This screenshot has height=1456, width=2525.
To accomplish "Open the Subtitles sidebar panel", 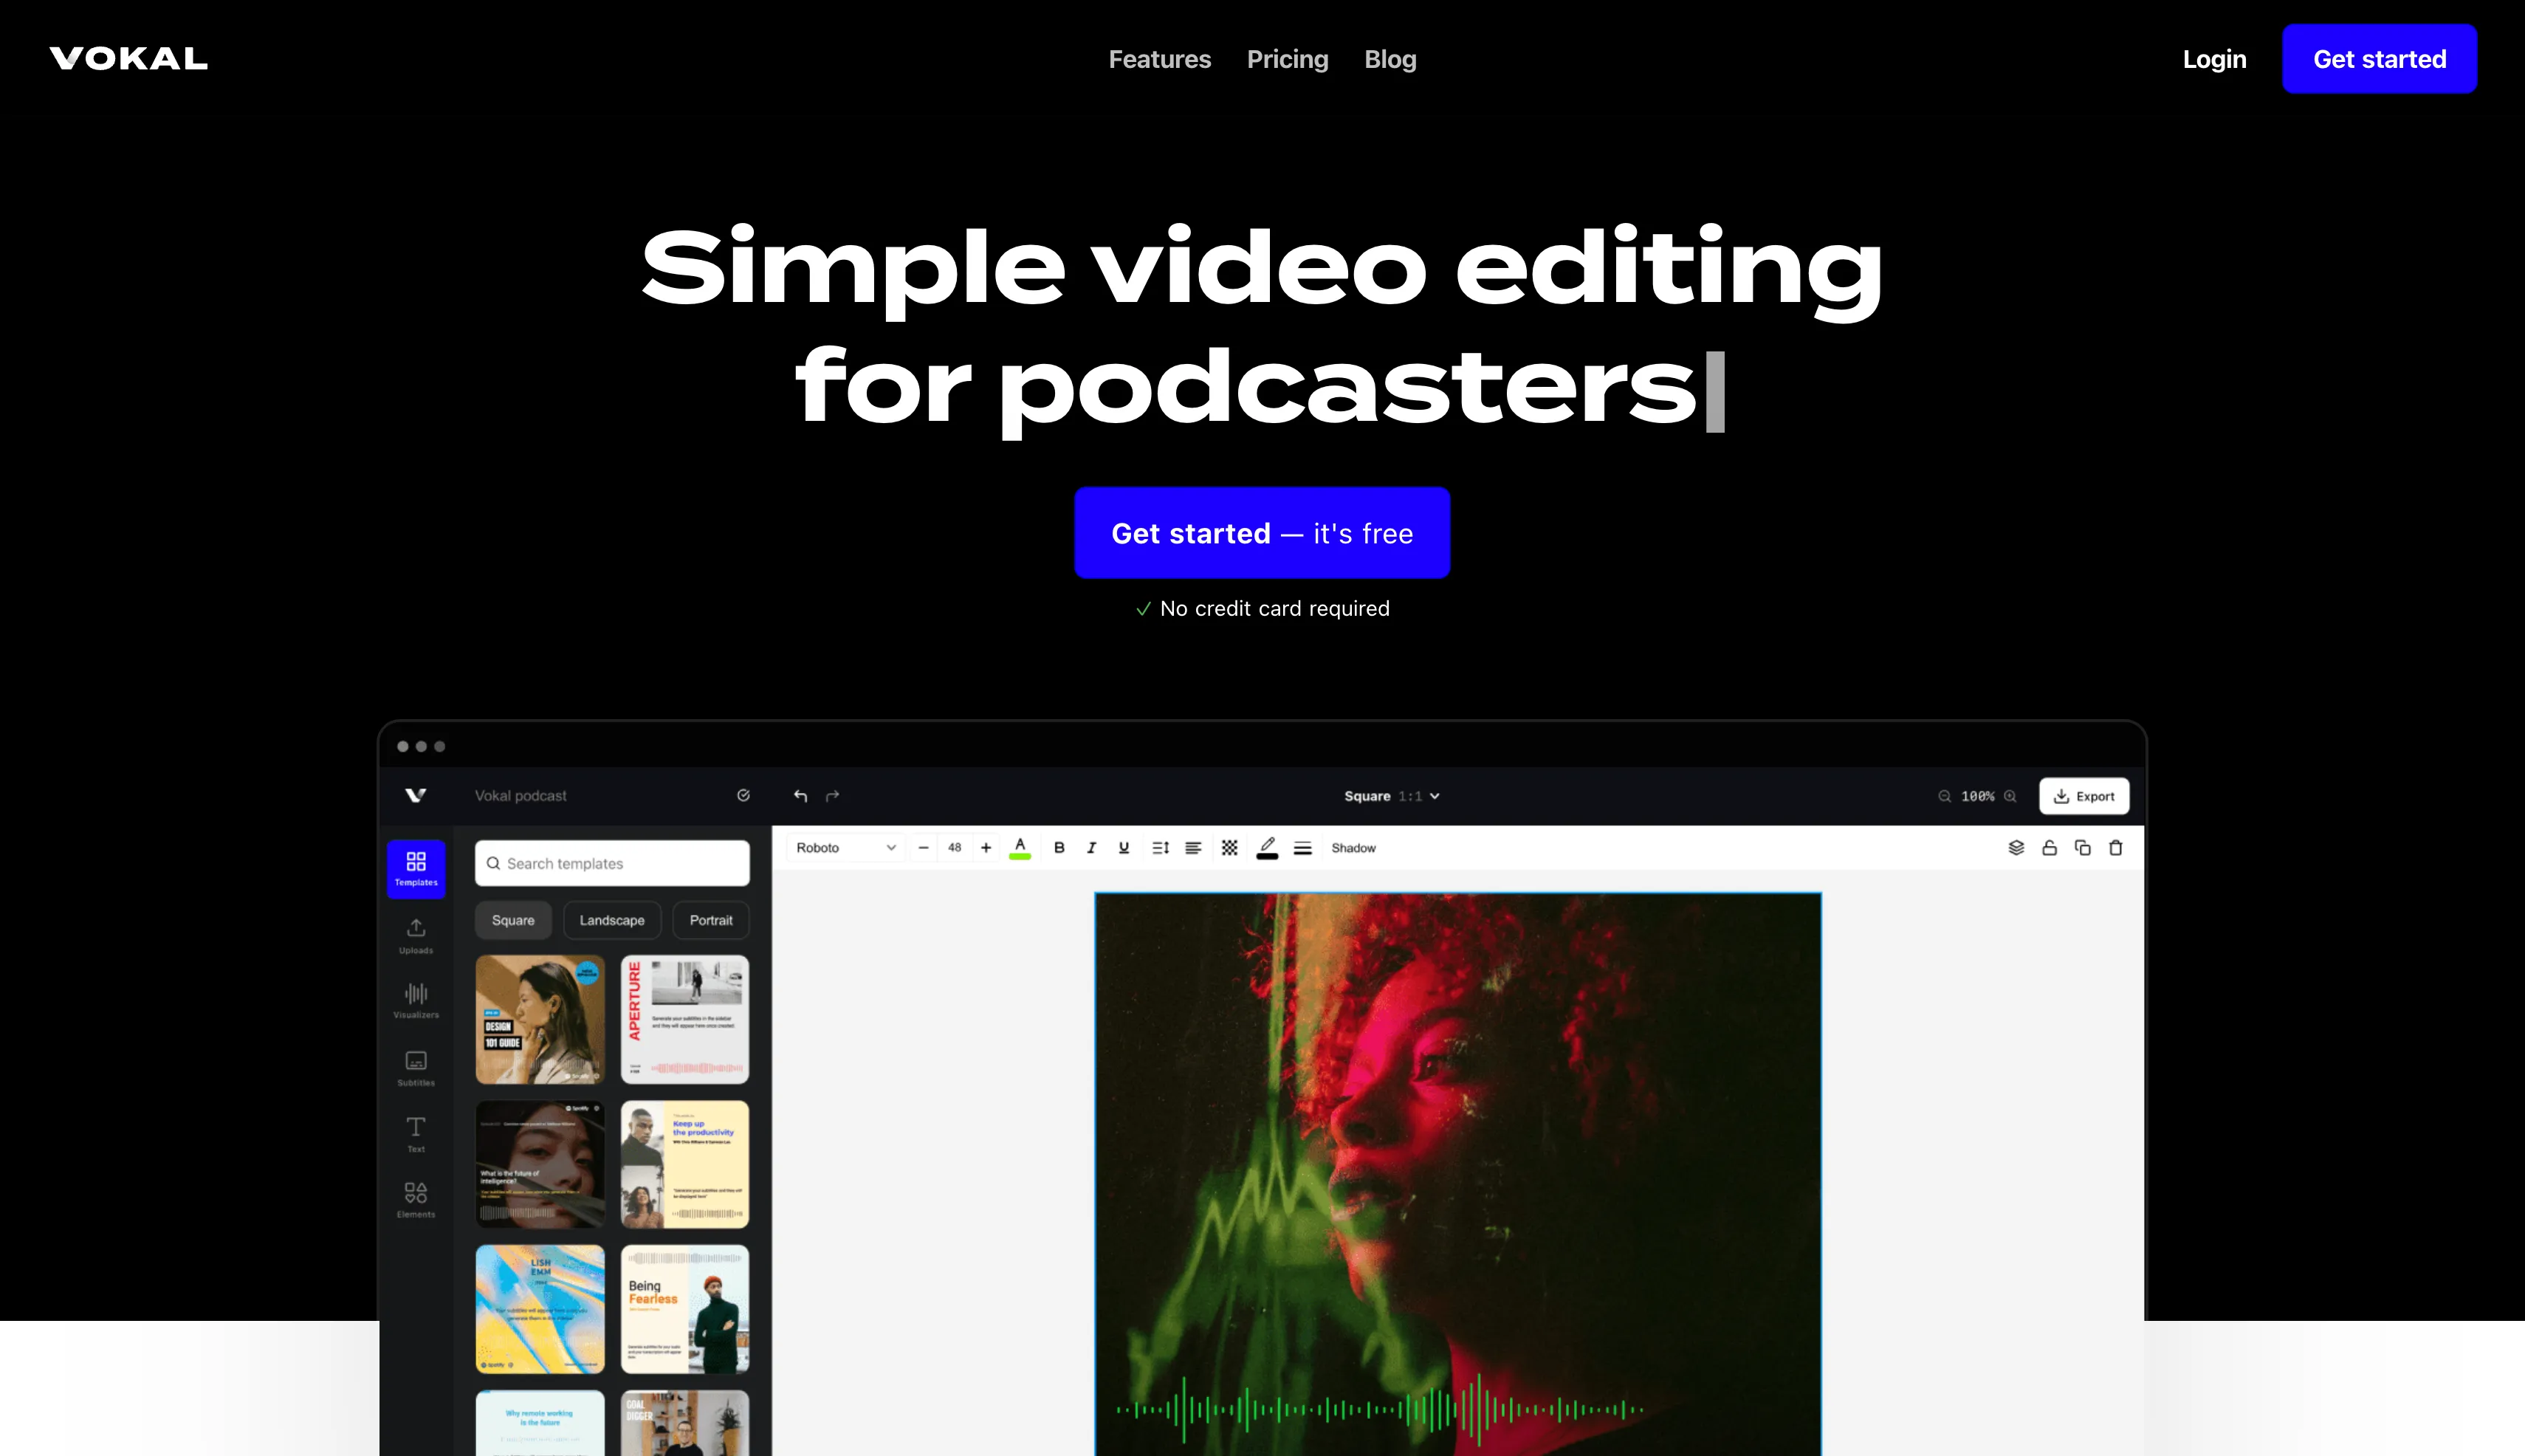I will click(416, 1067).
